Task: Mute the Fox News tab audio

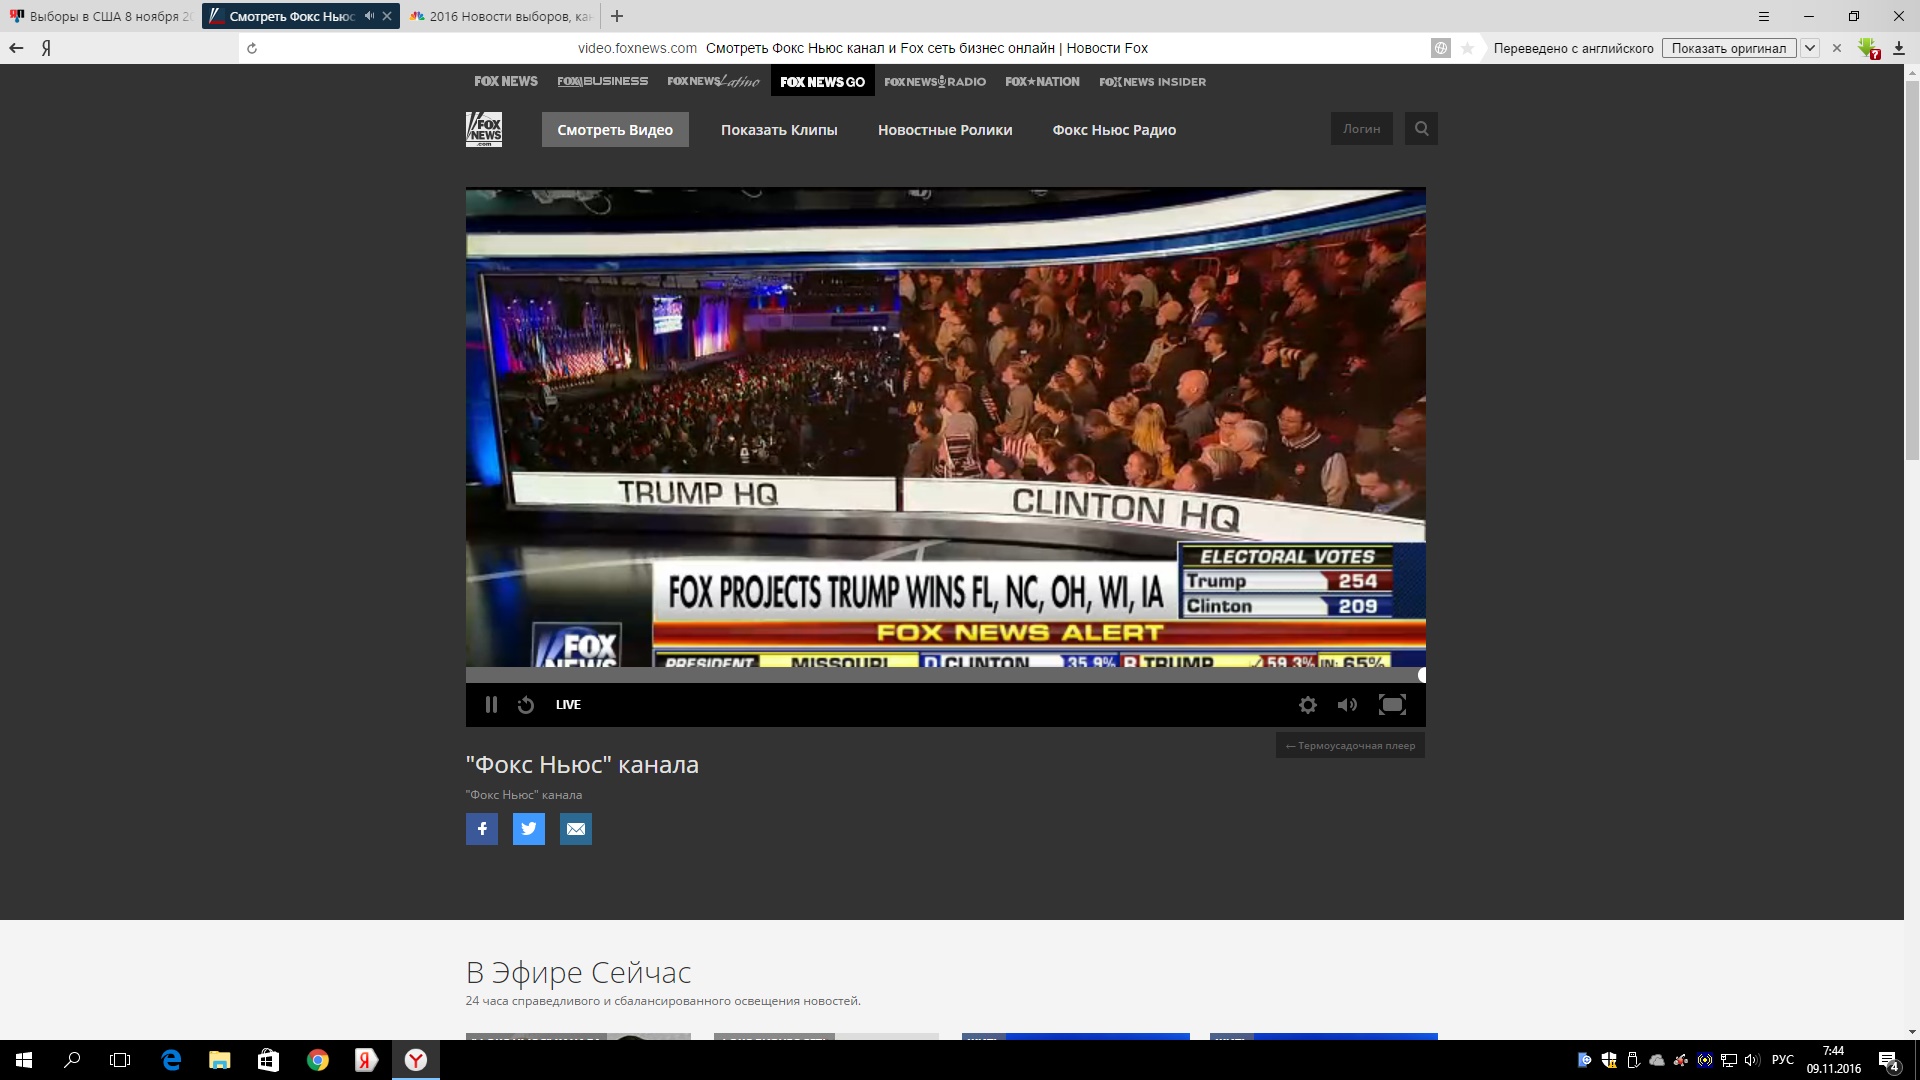Action: (x=369, y=16)
